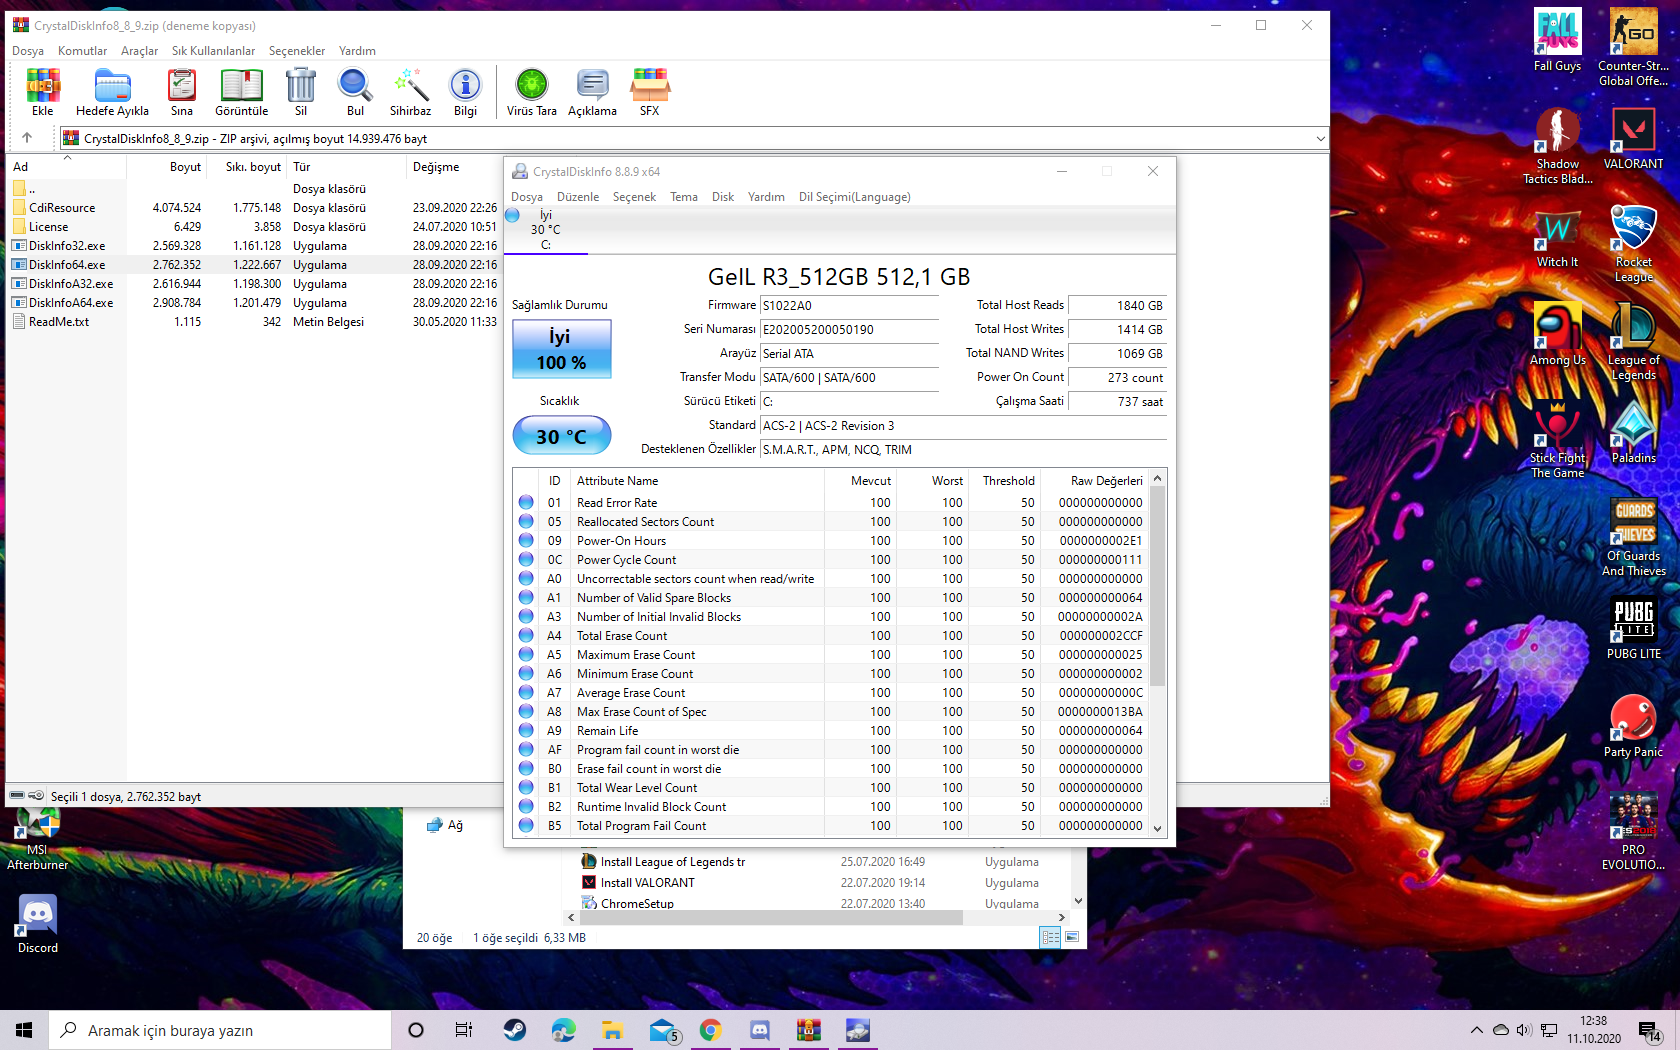Click the volume icon in system tray

(x=1523, y=1030)
